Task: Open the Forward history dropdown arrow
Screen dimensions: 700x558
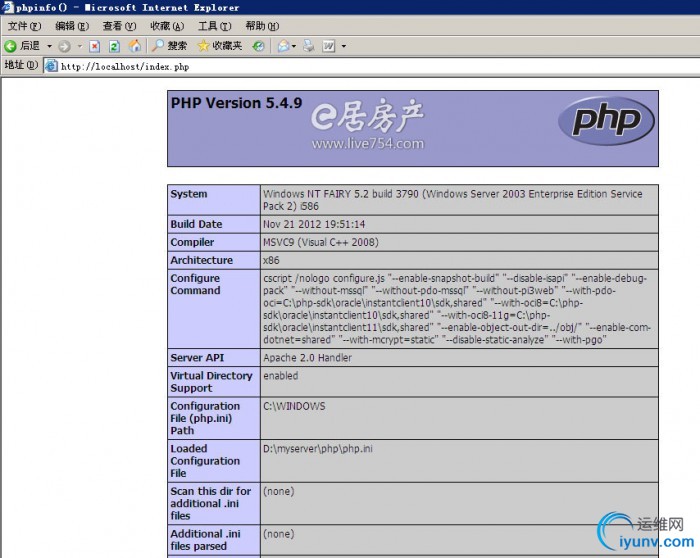Action: click(x=80, y=46)
